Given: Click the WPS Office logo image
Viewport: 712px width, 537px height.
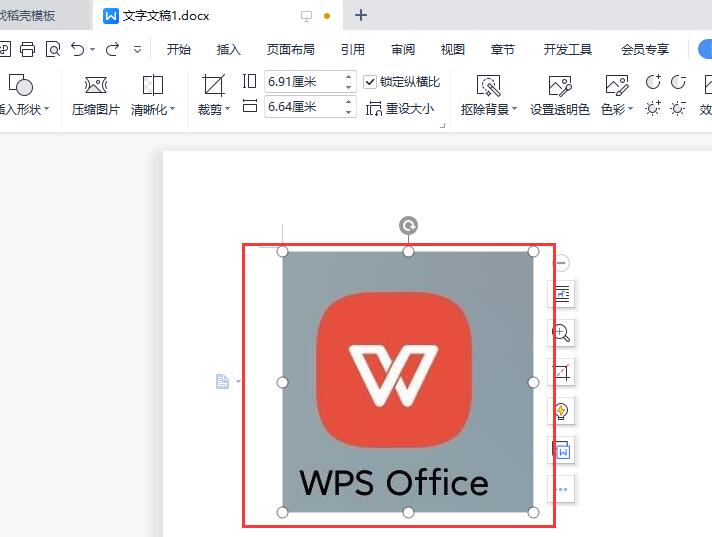Looking at the screenshot, I should point(408,382).
